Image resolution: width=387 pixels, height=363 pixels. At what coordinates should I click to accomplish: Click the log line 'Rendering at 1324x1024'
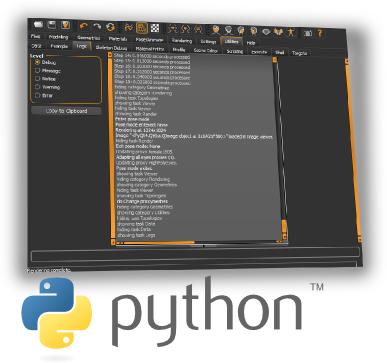[x=141, y=130]
